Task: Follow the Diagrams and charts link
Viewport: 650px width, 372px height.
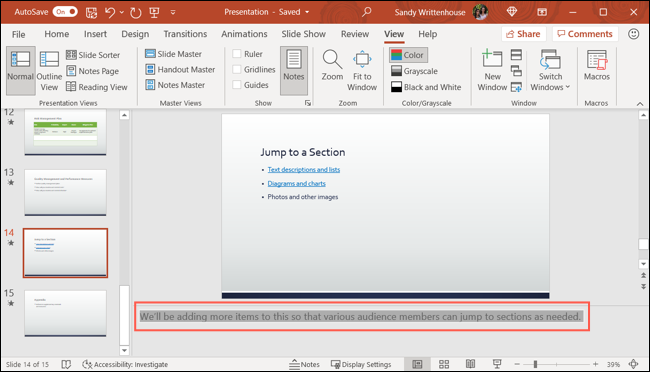Action: tap(296, 183)
